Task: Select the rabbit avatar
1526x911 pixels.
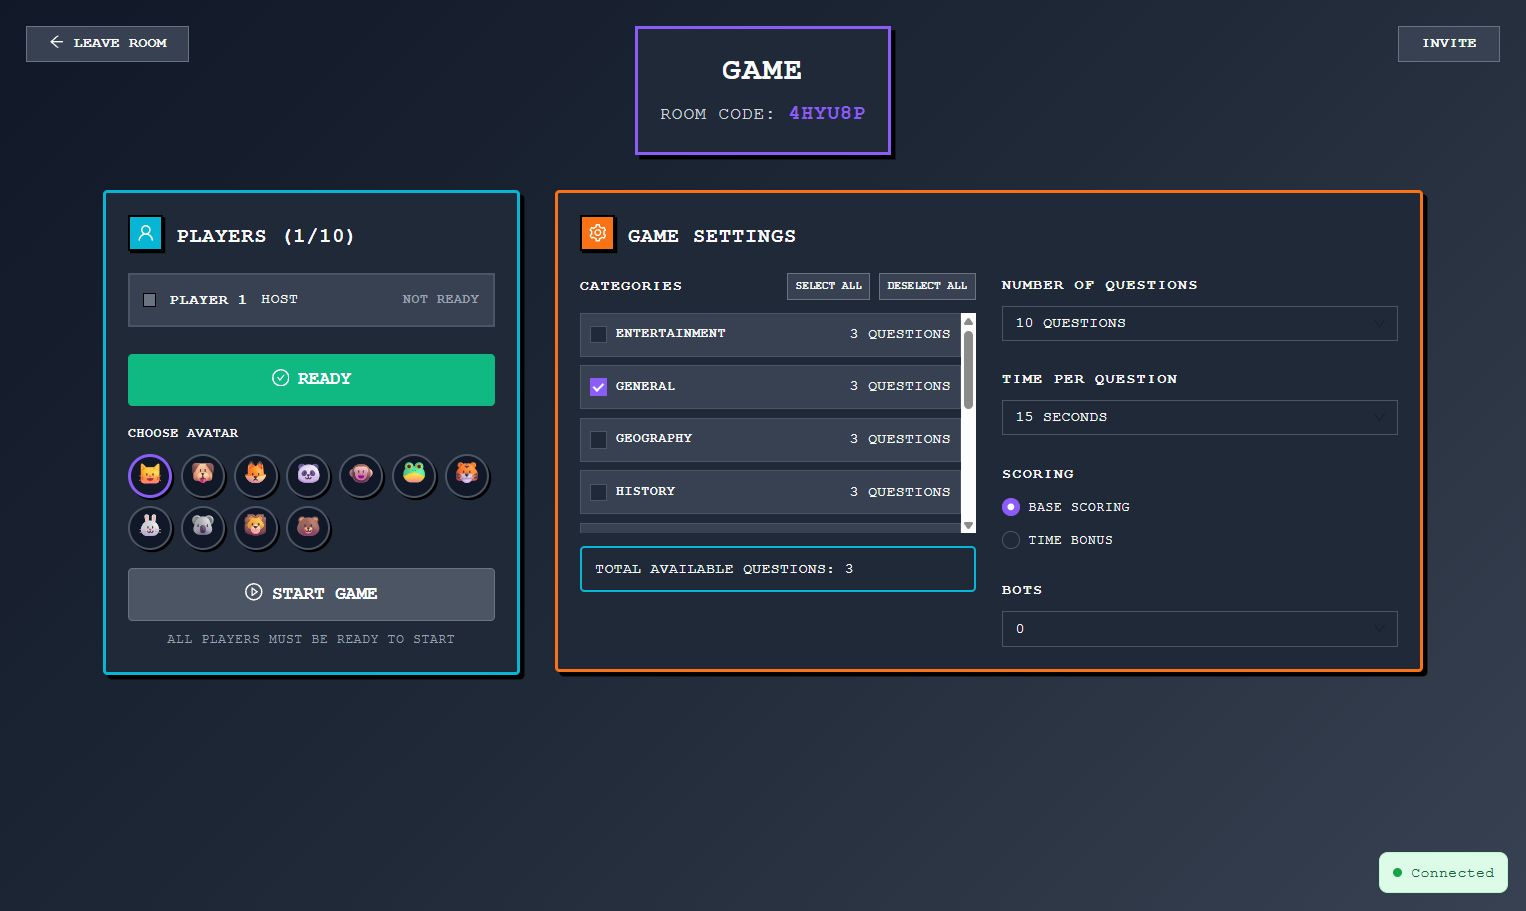Action: (x=150, y=528)
